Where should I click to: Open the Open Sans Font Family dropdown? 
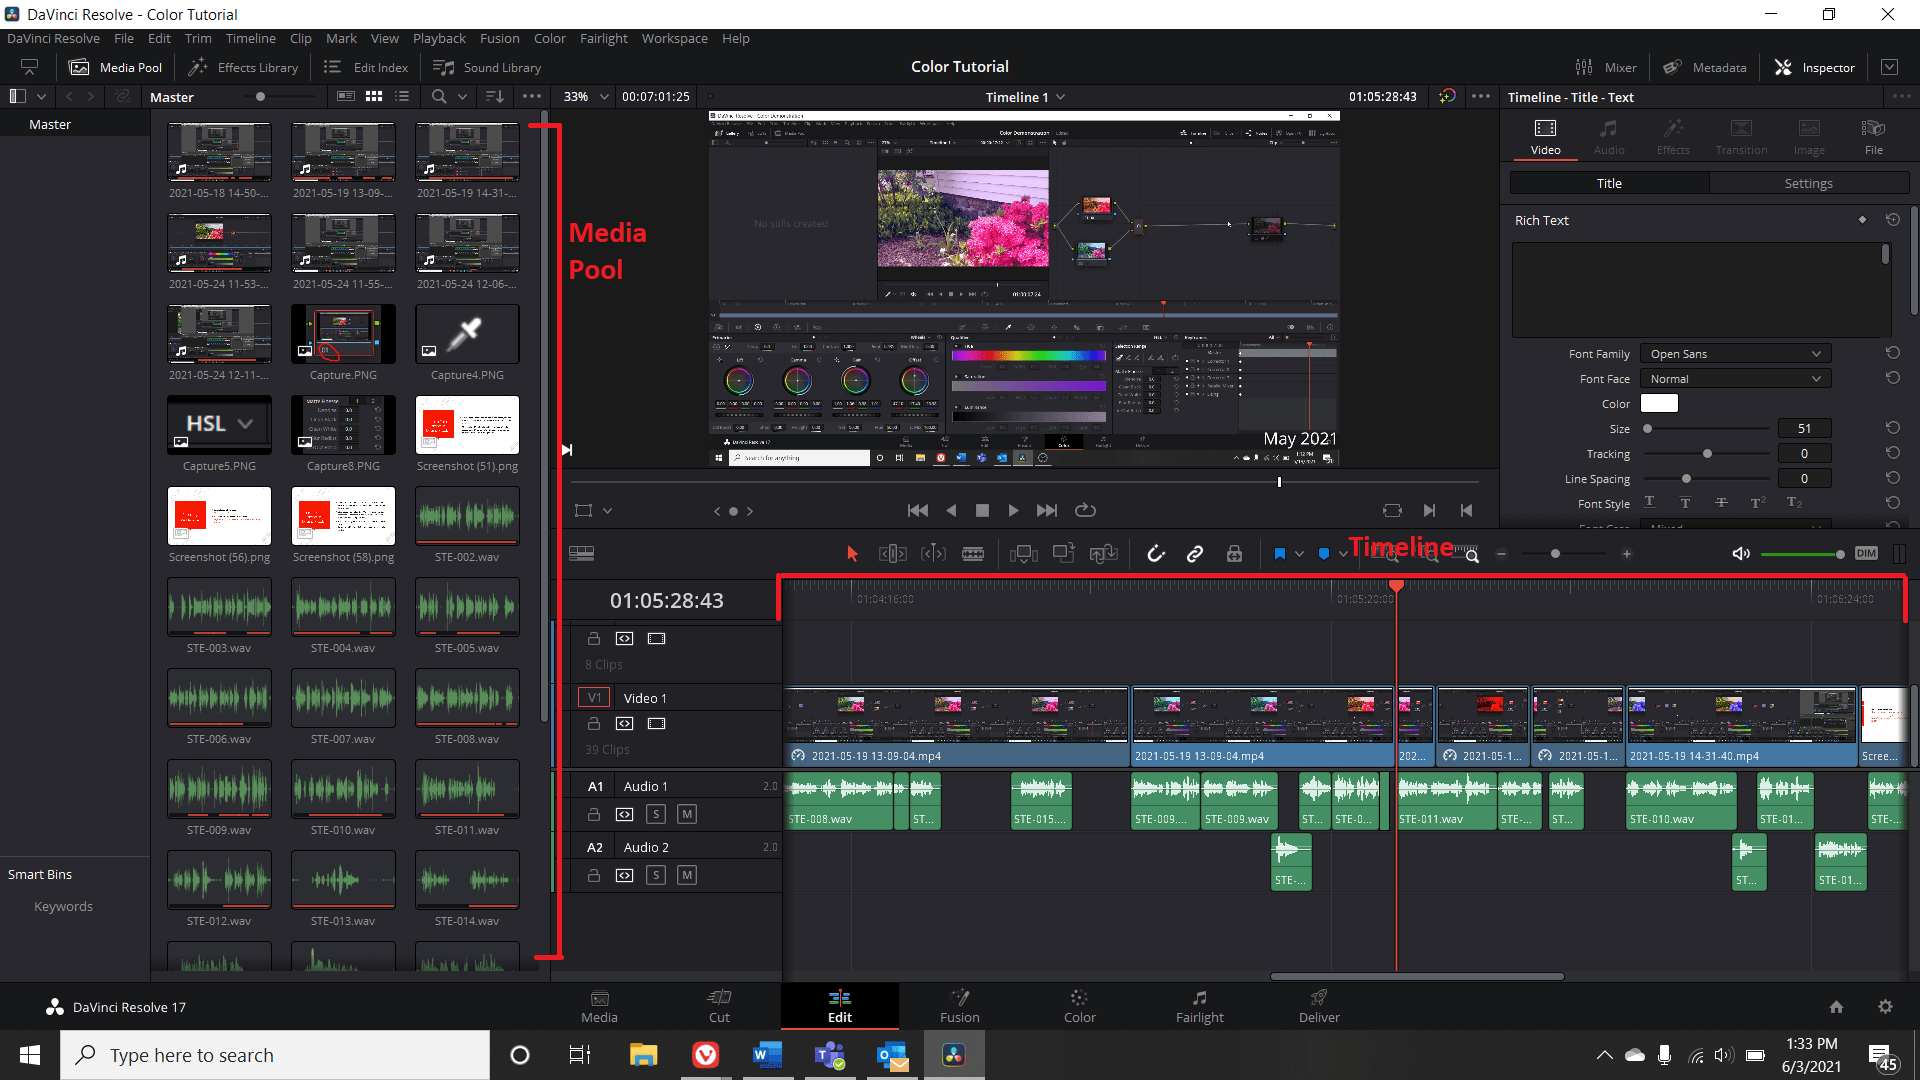tap(1735, 353)
